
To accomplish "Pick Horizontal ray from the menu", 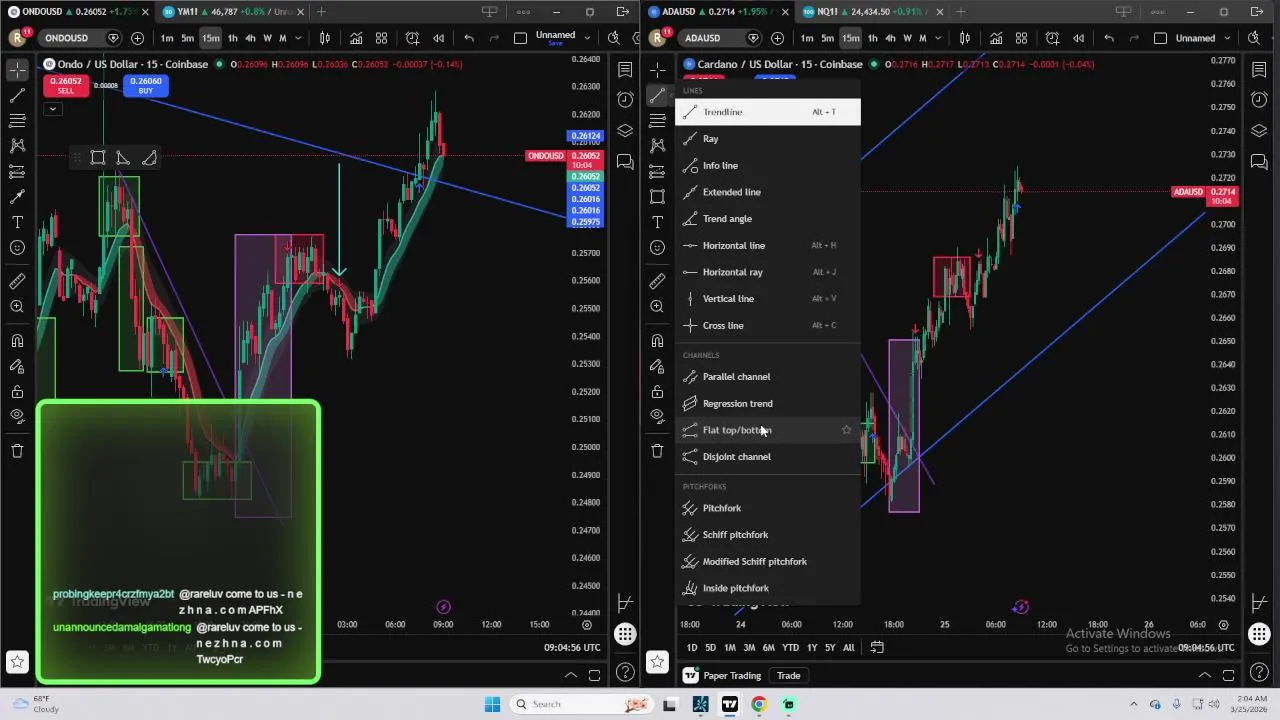I will (x=767, y=272).
